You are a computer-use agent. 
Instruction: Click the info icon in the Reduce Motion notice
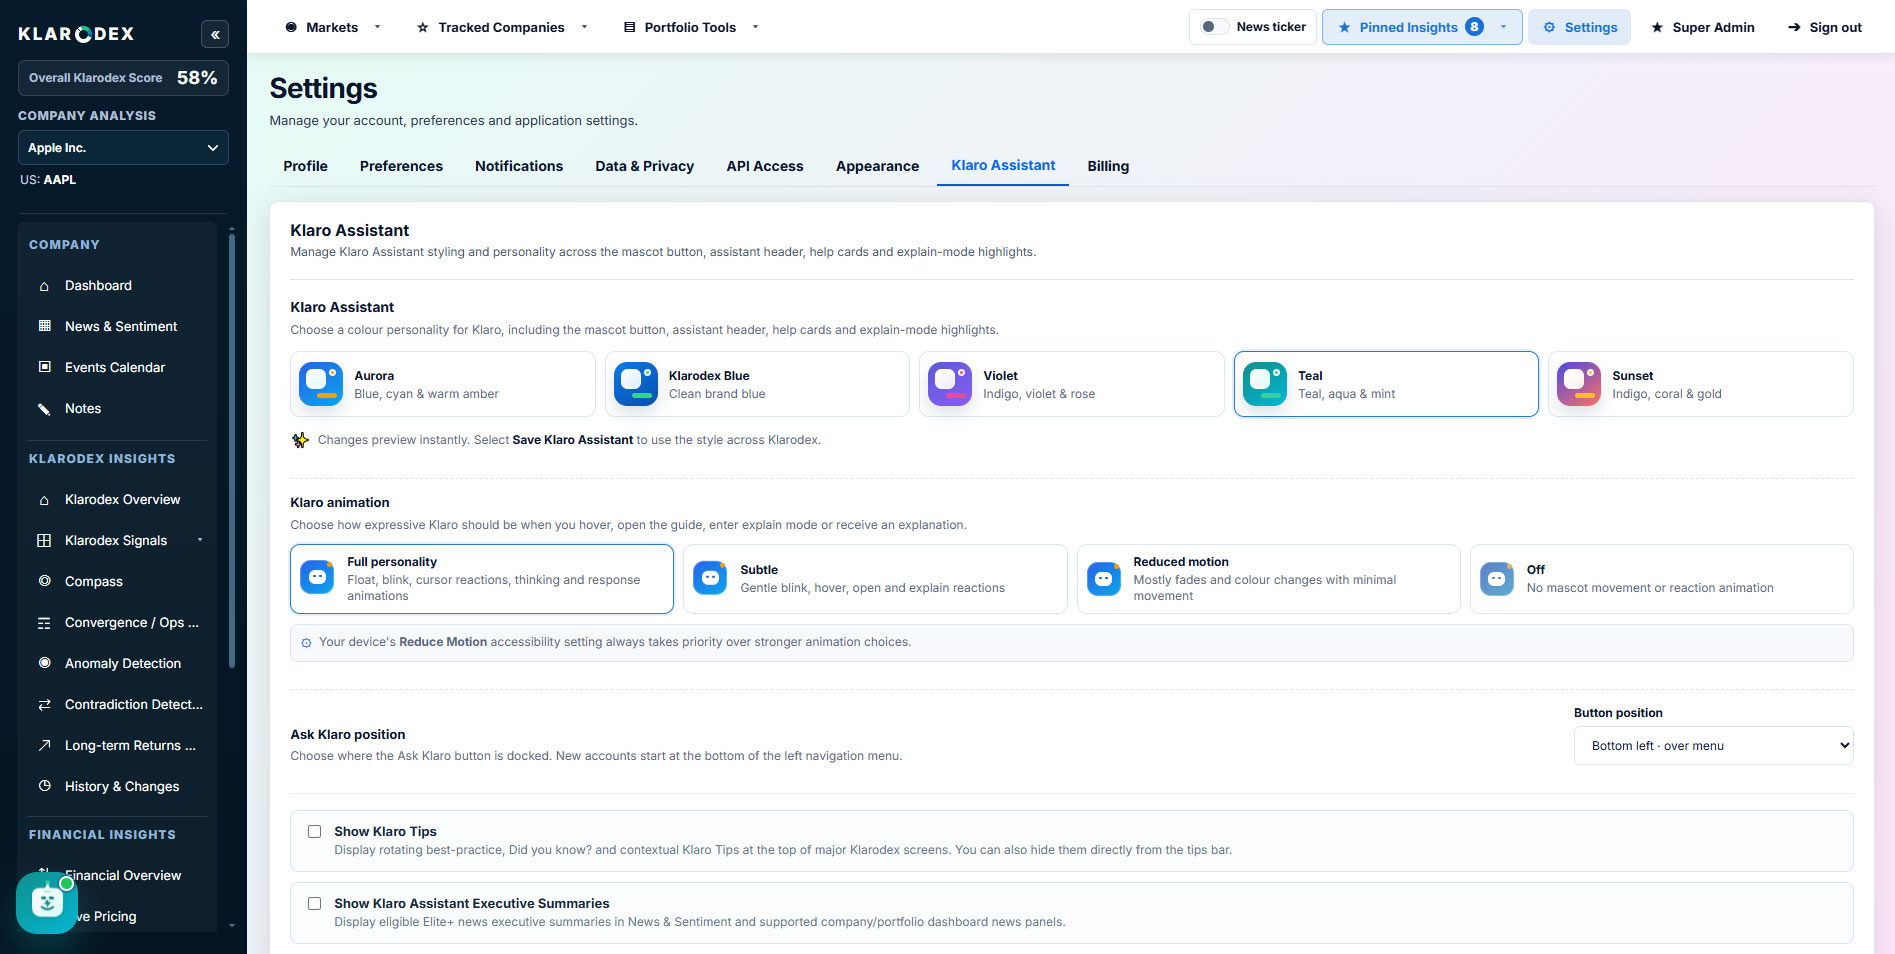pos(306,643)
